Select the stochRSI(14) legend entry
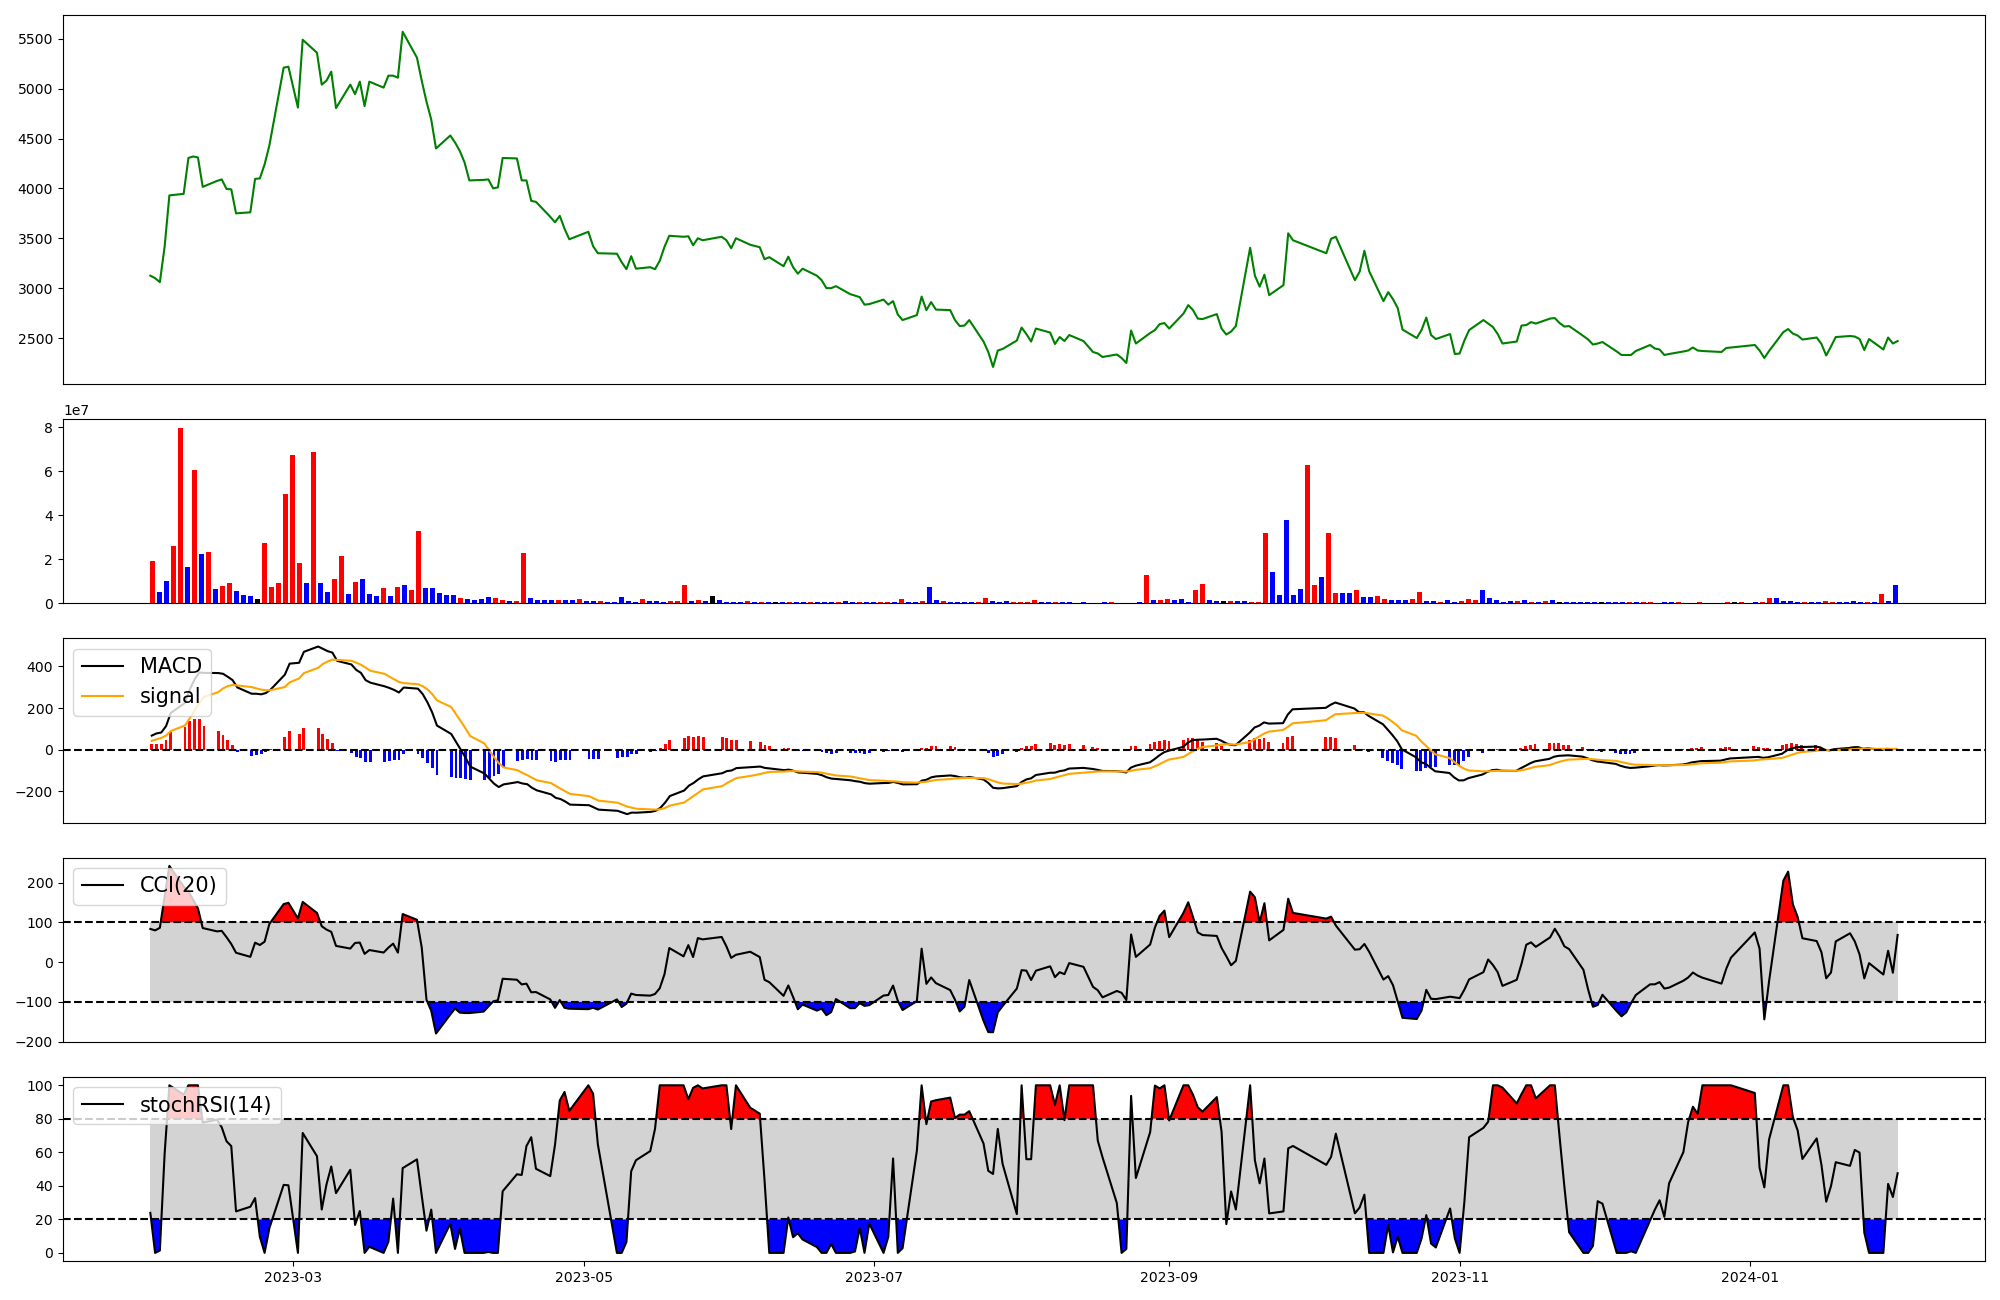The width and height of the screenshot is (2000, 1300). [x=176, y=1105]
